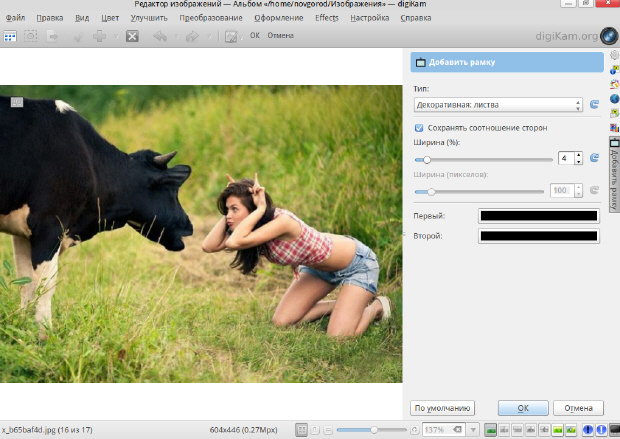Click the zoom-in icon in status bar

414,430
